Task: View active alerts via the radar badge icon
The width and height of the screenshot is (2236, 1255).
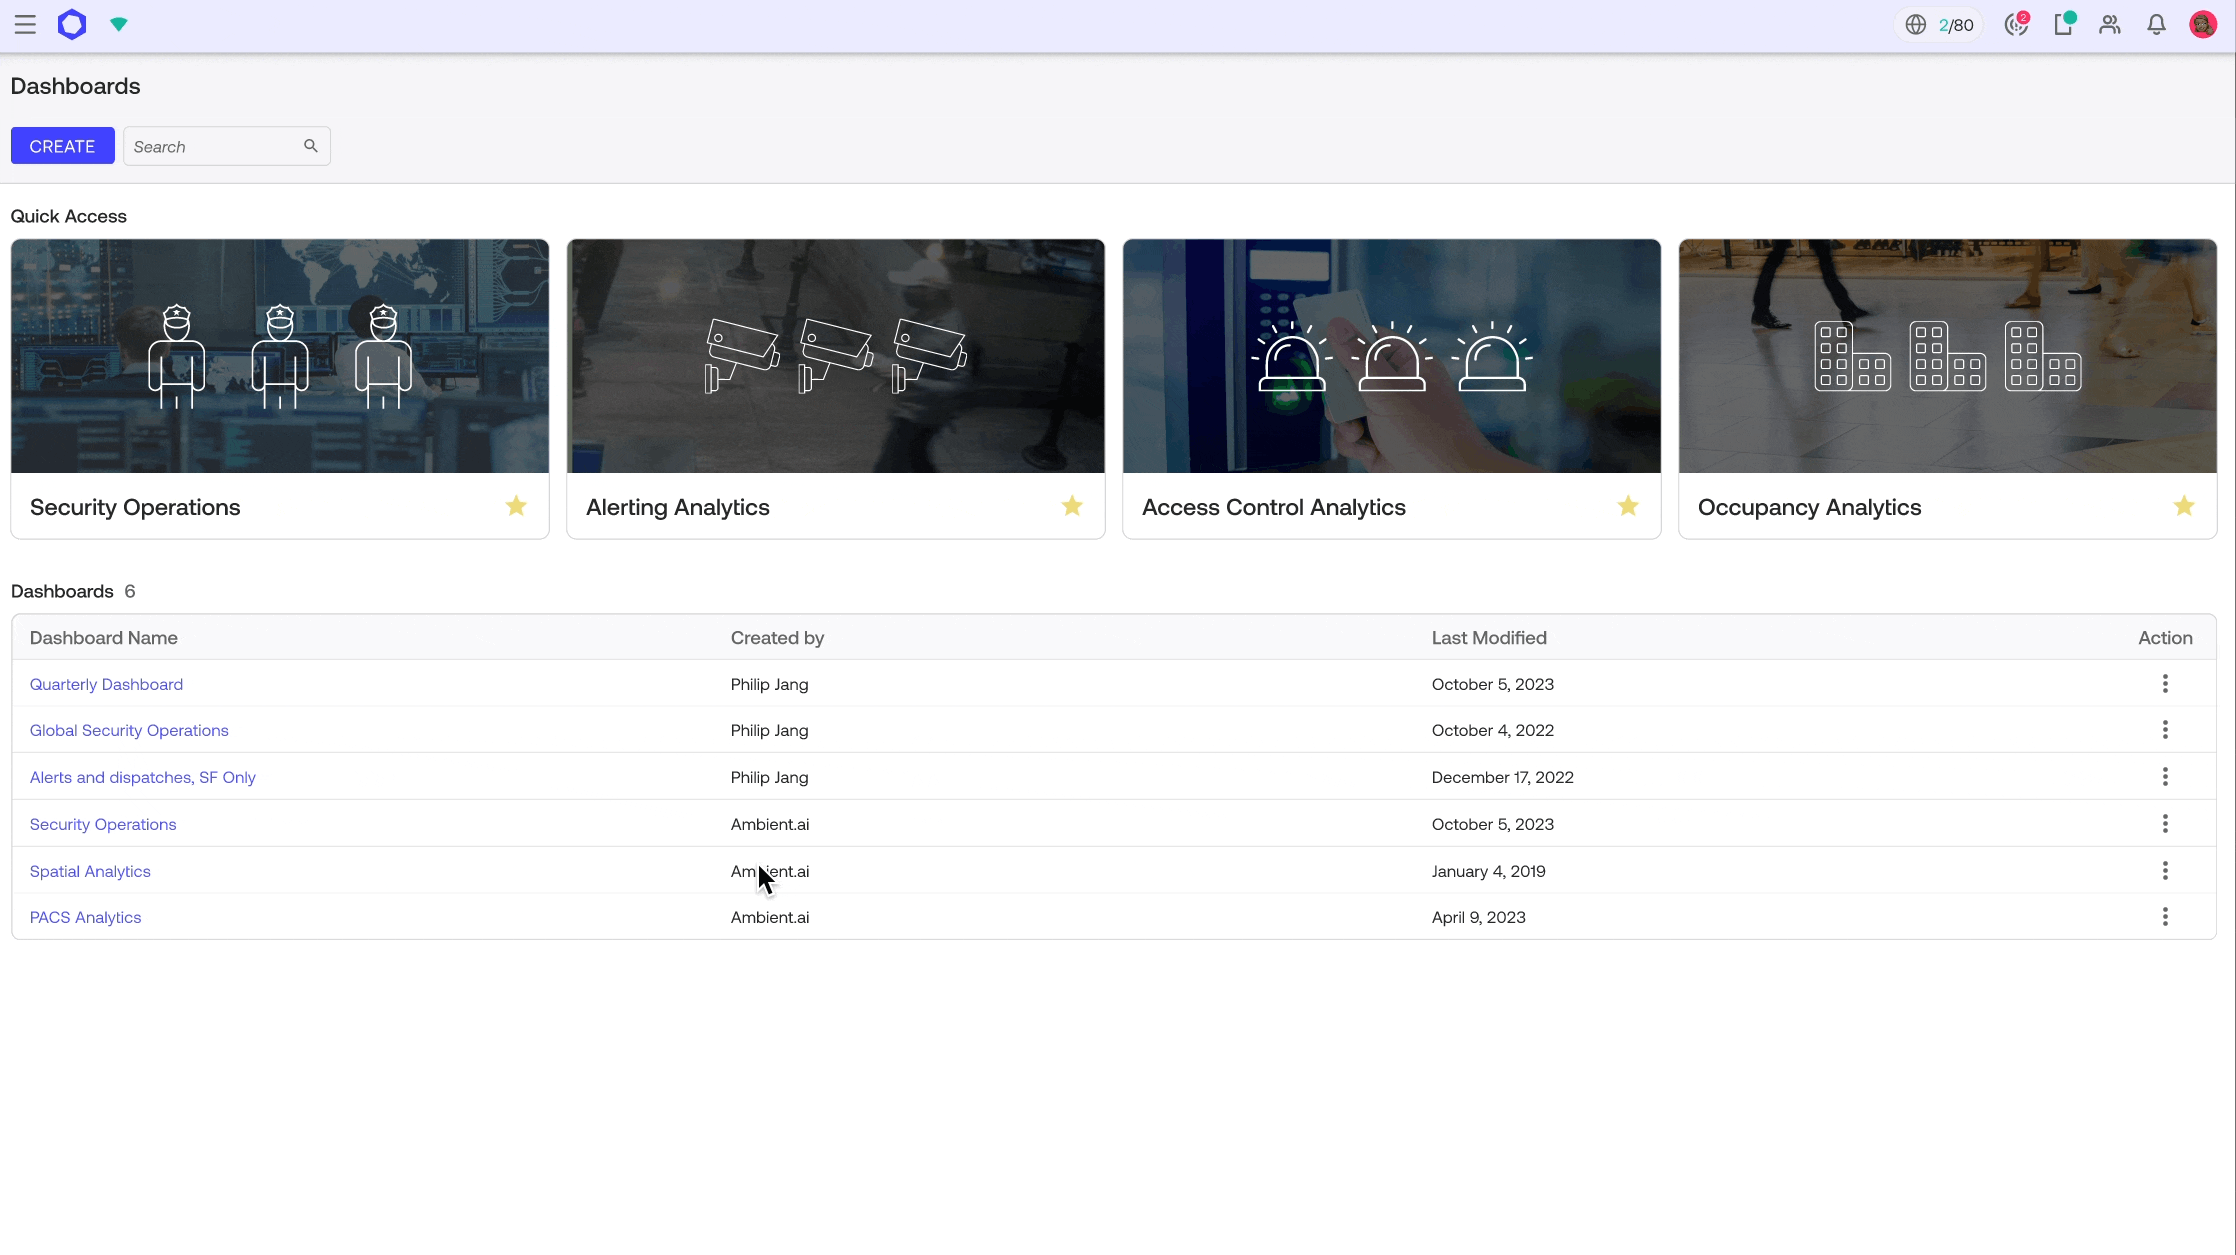Action: 2016,24
